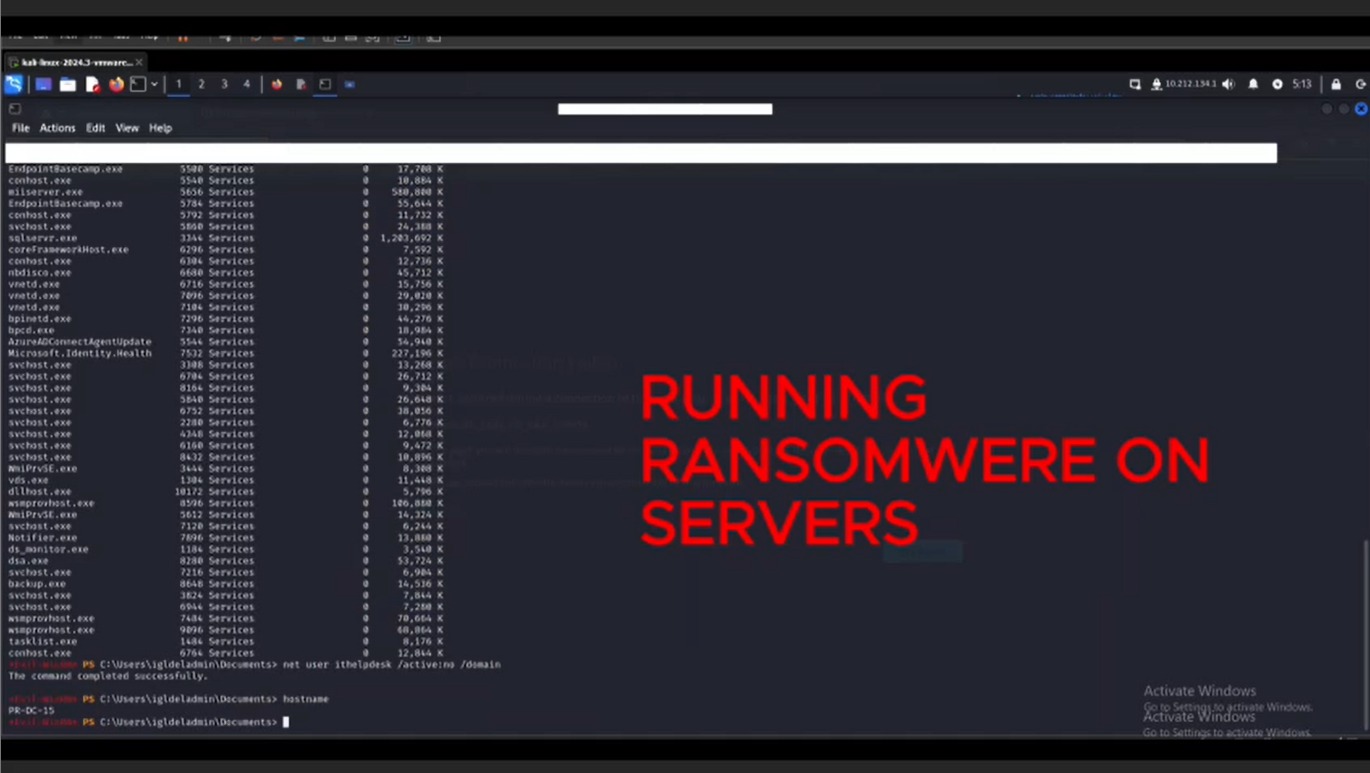Viewport: 1370px width, 773px height.
Task: Click the coreFrameworkHost.exe process row
Action: click(x=225, y=250)
